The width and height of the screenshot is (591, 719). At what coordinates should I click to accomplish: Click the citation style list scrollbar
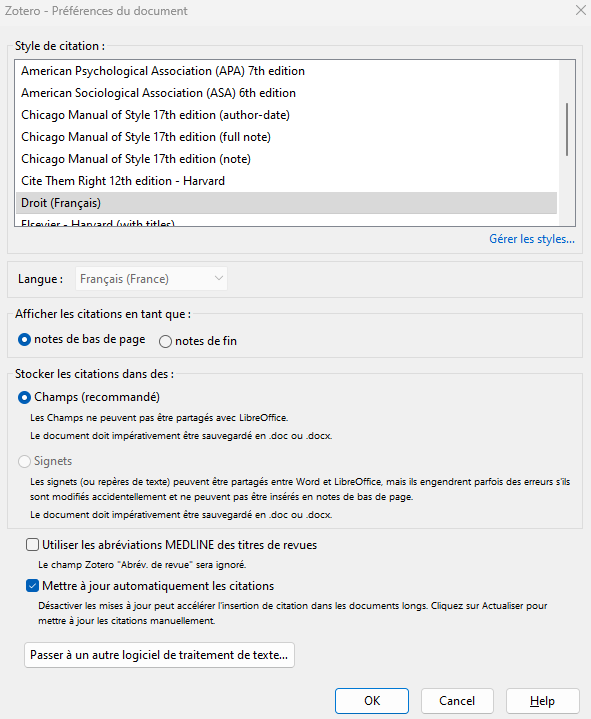(x=567, y=130)
